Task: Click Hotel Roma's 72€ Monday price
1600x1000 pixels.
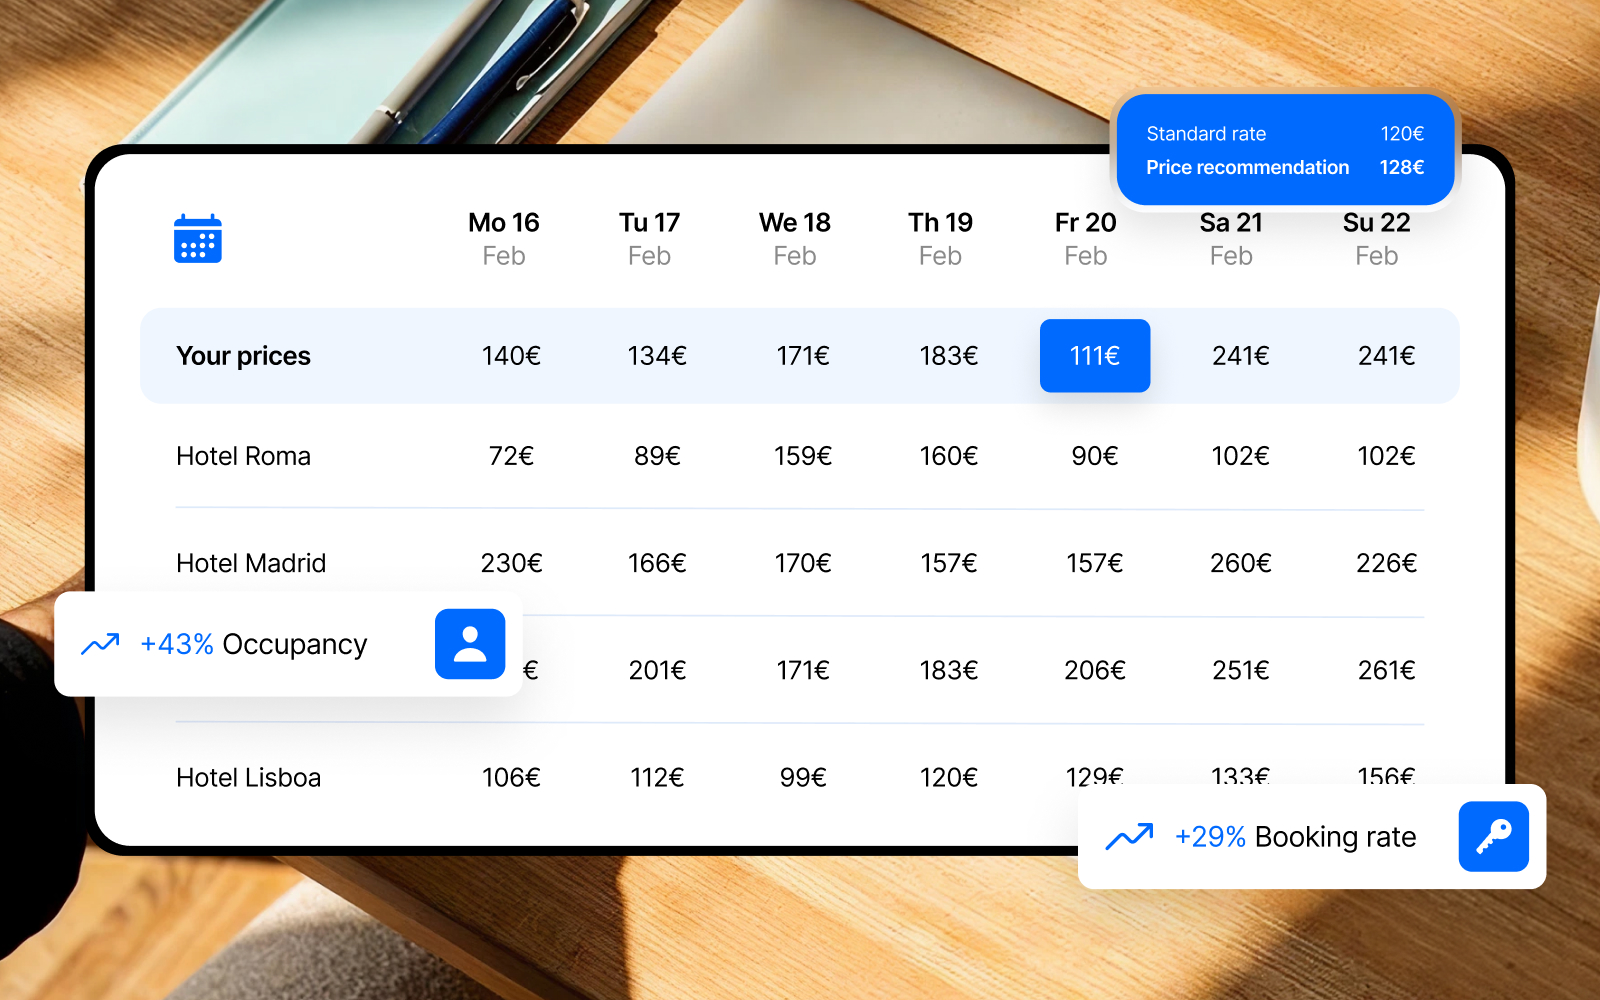Action: pos(511,456)
